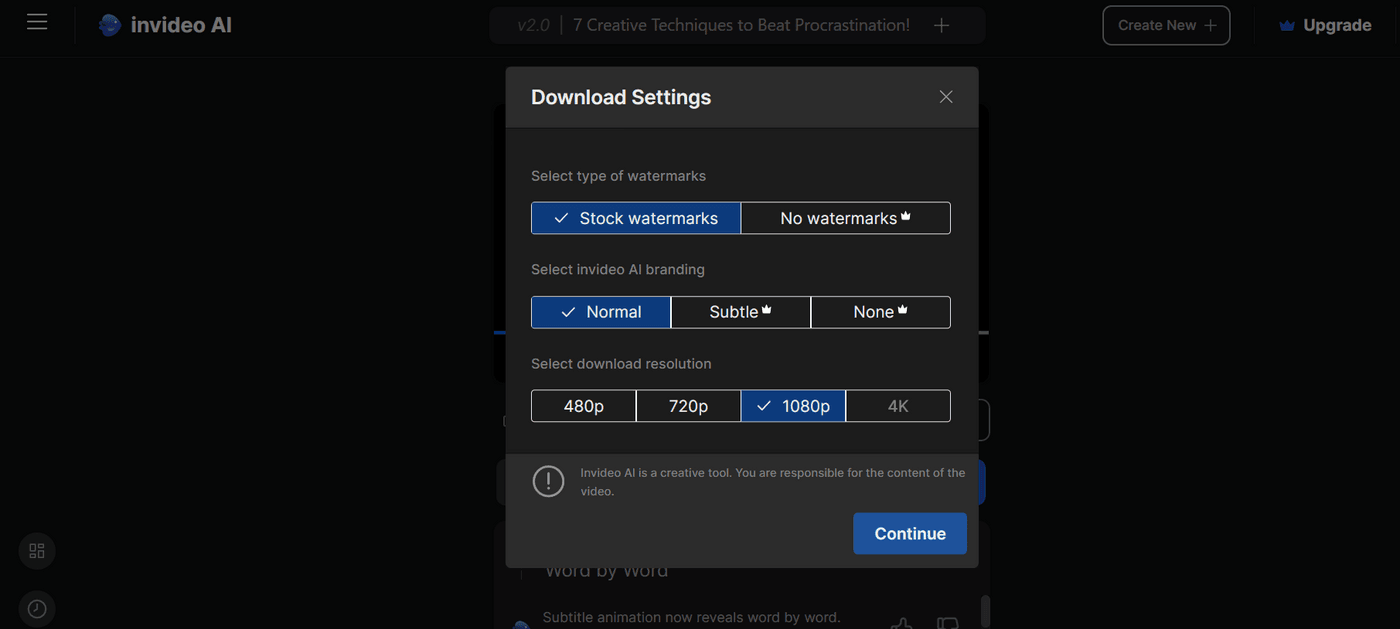Viewport: 1400px width, 629px height.
Task: Open the hamburger menu in top left
Action: coord(37,21)
